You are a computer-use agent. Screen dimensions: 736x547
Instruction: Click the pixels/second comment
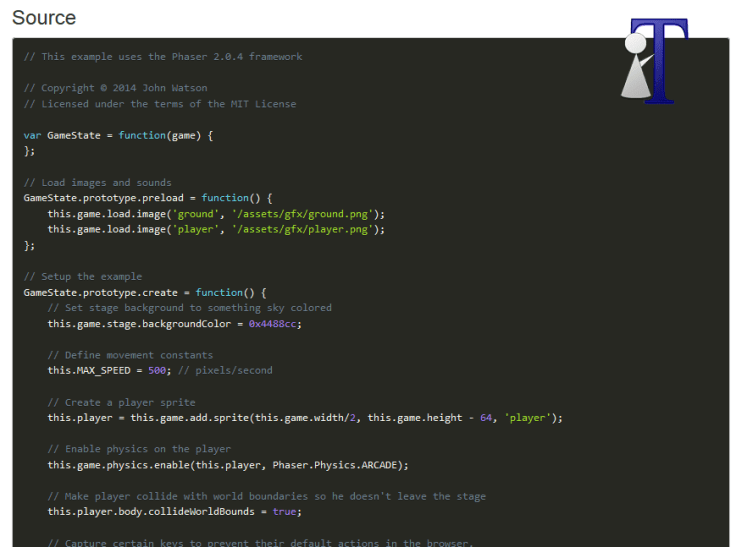(225, 370)
